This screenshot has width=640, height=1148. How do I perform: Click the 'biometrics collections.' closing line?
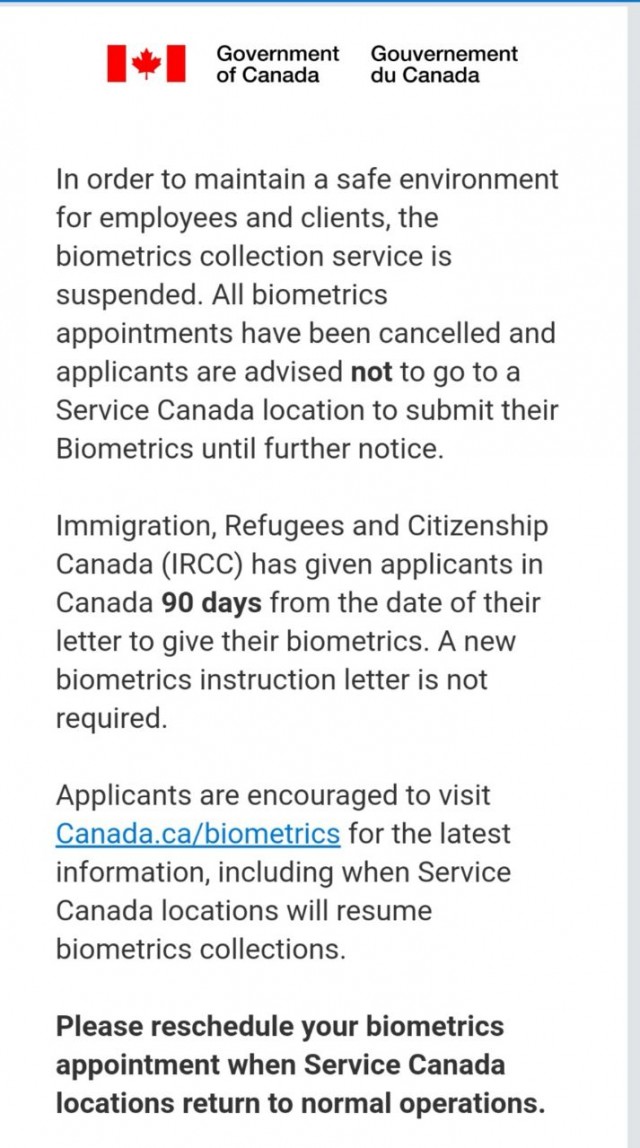tap(200, 950)
